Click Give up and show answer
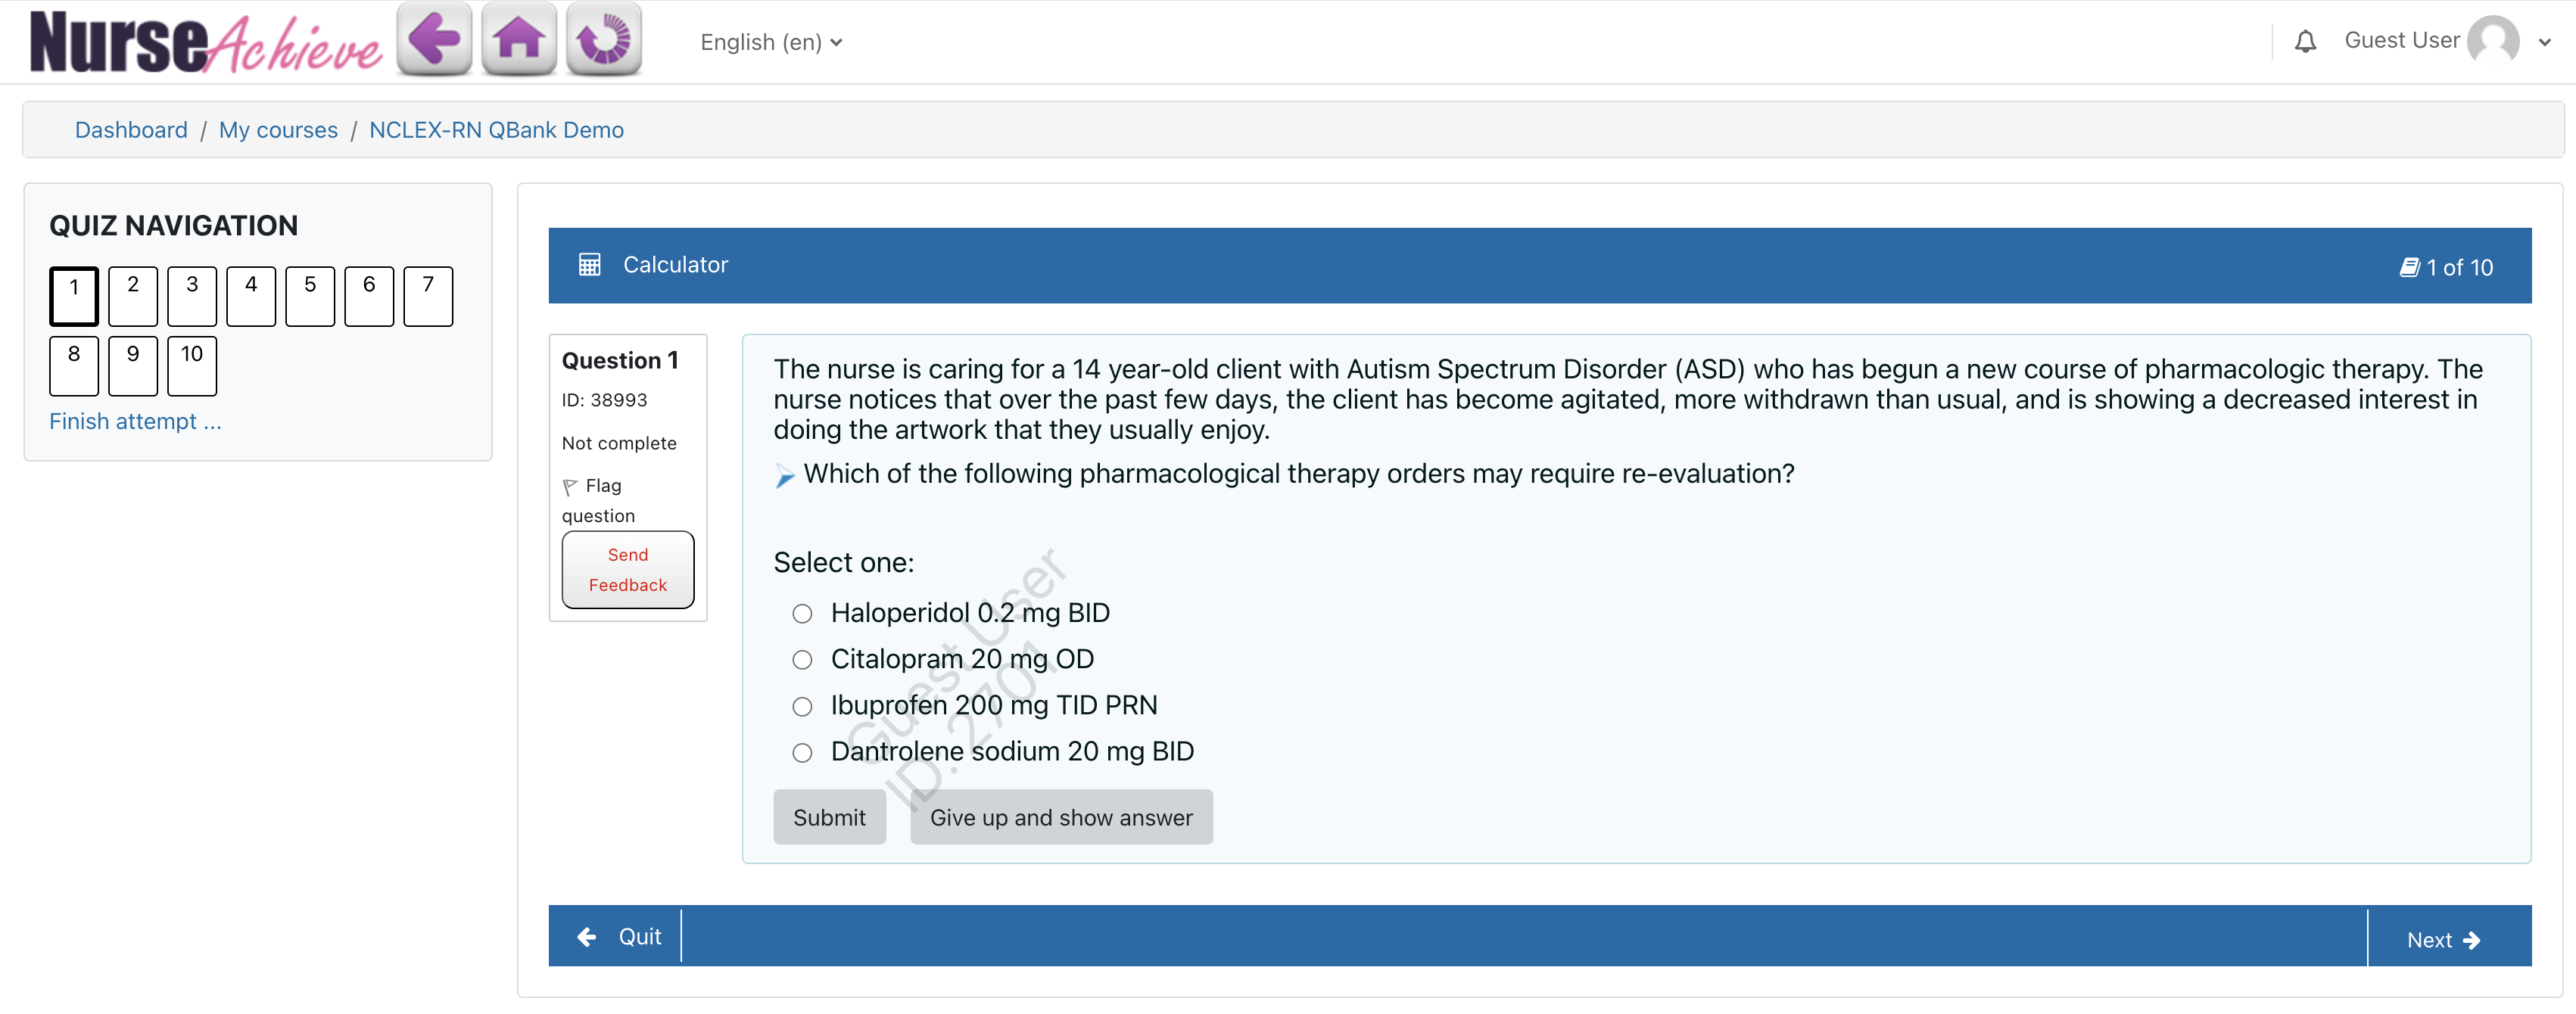 coord(1060,817)
